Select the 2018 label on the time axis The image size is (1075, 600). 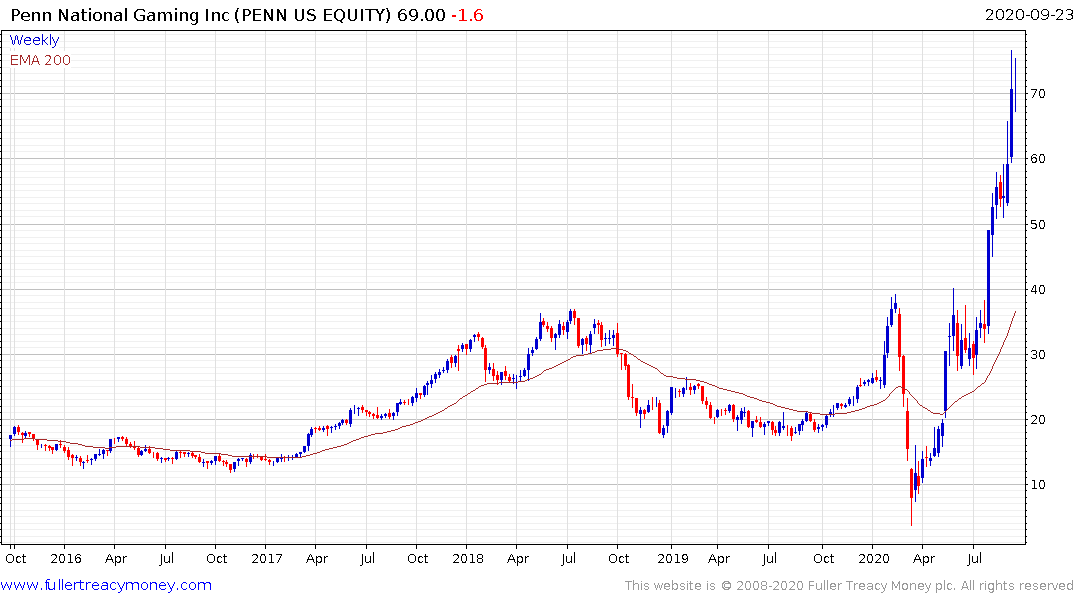[468, 558]
